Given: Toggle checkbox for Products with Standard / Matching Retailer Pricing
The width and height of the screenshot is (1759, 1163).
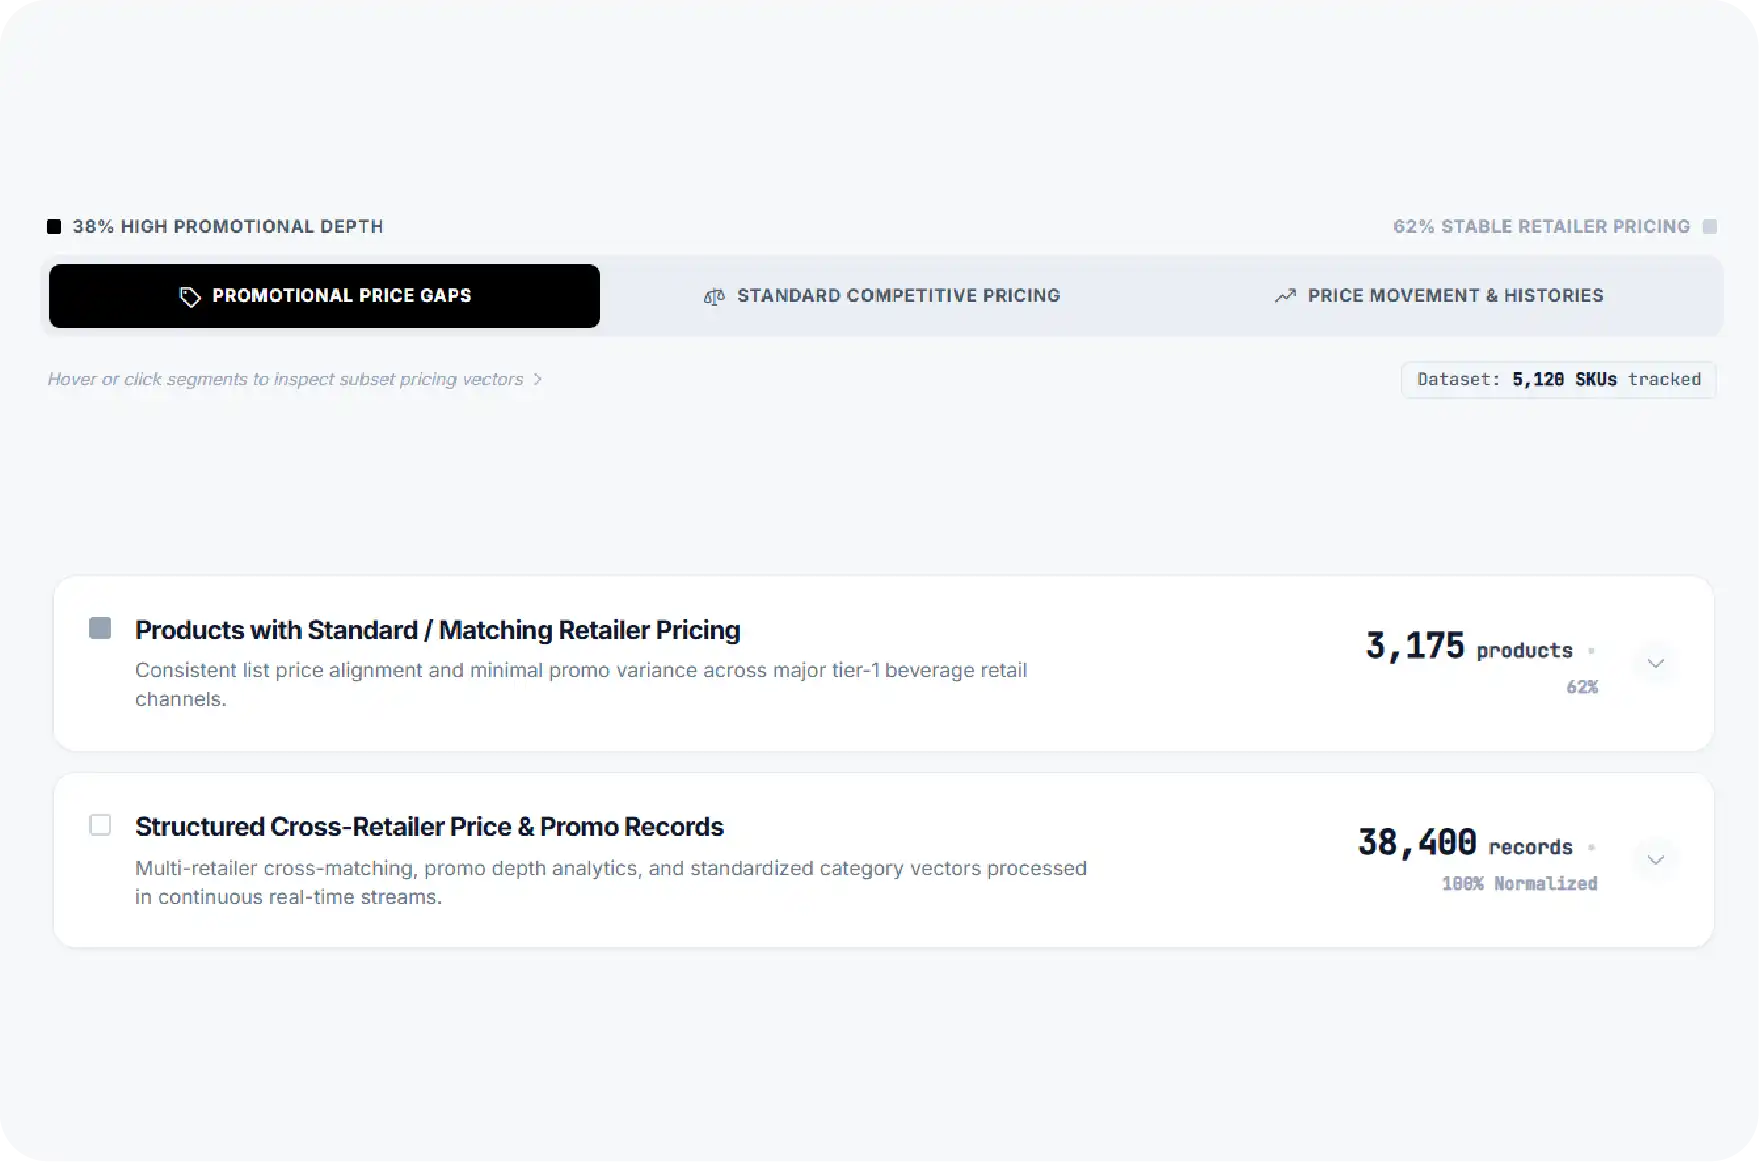Looking at the screenshot, I should 100,628.
